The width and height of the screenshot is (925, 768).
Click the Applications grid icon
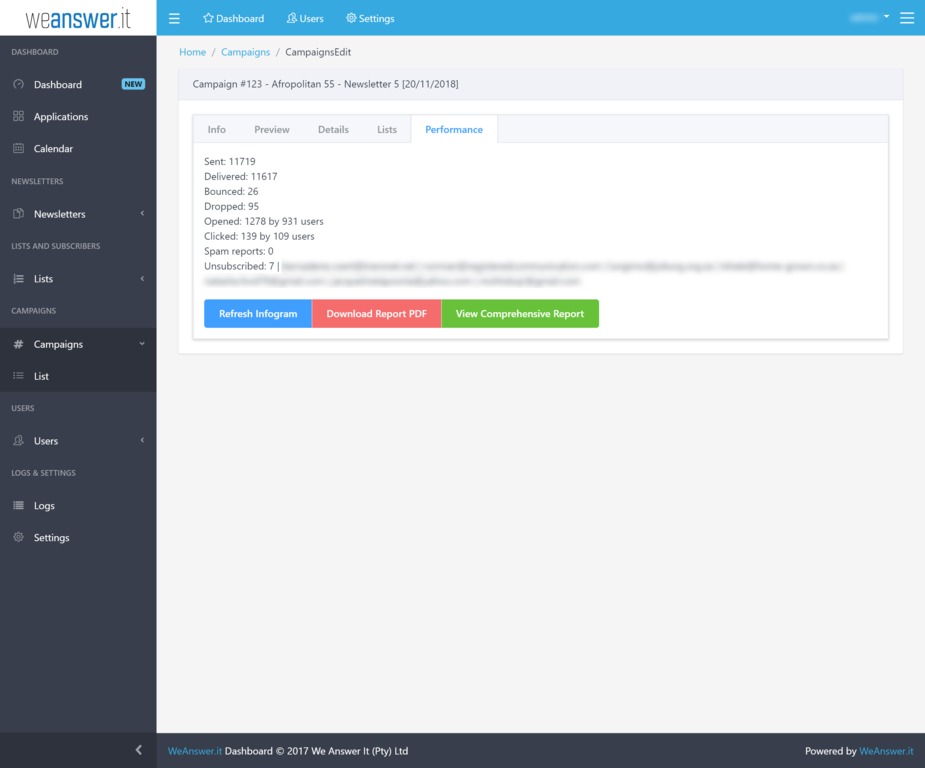click(18, 117)
